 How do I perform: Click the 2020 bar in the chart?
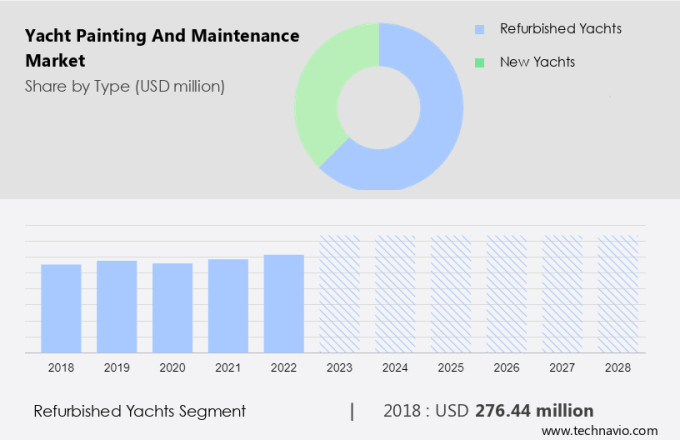point(172,308)
